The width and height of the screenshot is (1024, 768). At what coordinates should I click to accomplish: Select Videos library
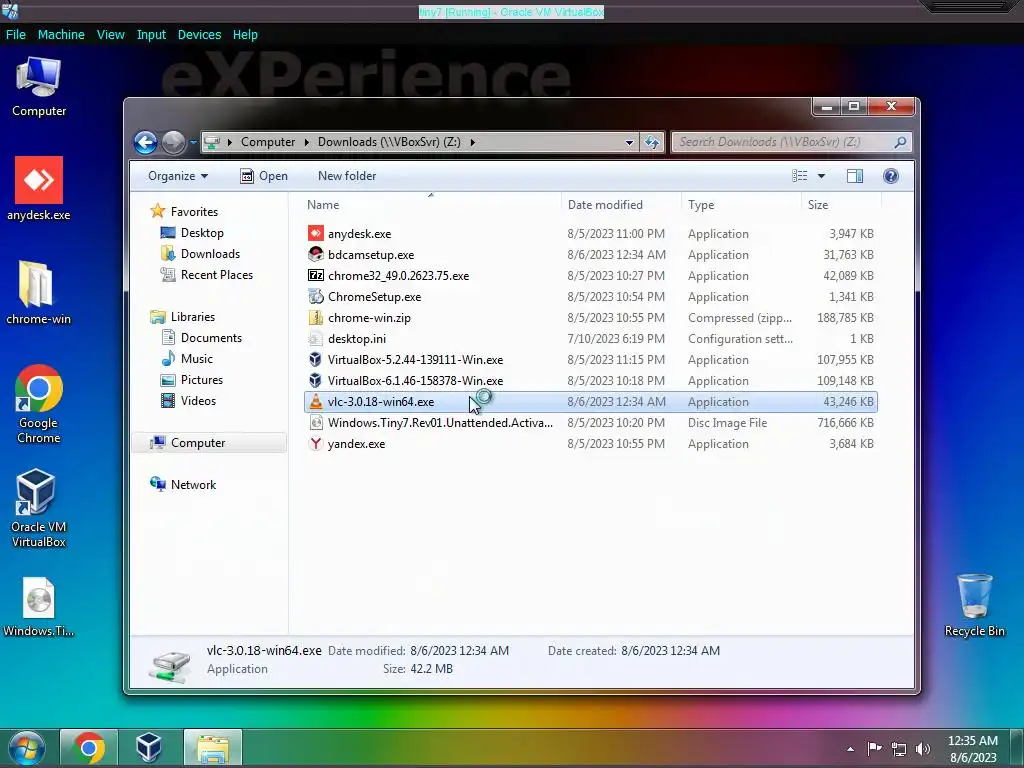click(198, 400)
